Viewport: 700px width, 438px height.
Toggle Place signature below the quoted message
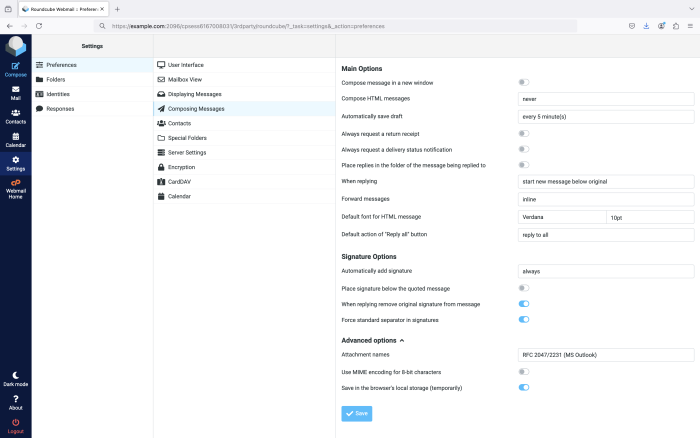[x=524, y=288]
